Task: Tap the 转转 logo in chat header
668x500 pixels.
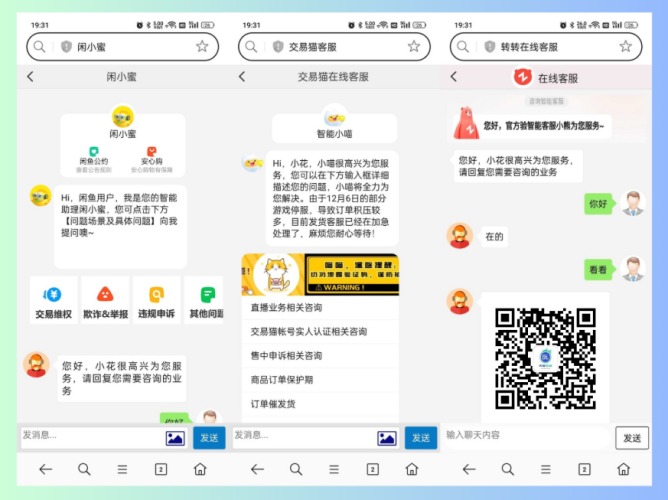Action: pos(522,77)
